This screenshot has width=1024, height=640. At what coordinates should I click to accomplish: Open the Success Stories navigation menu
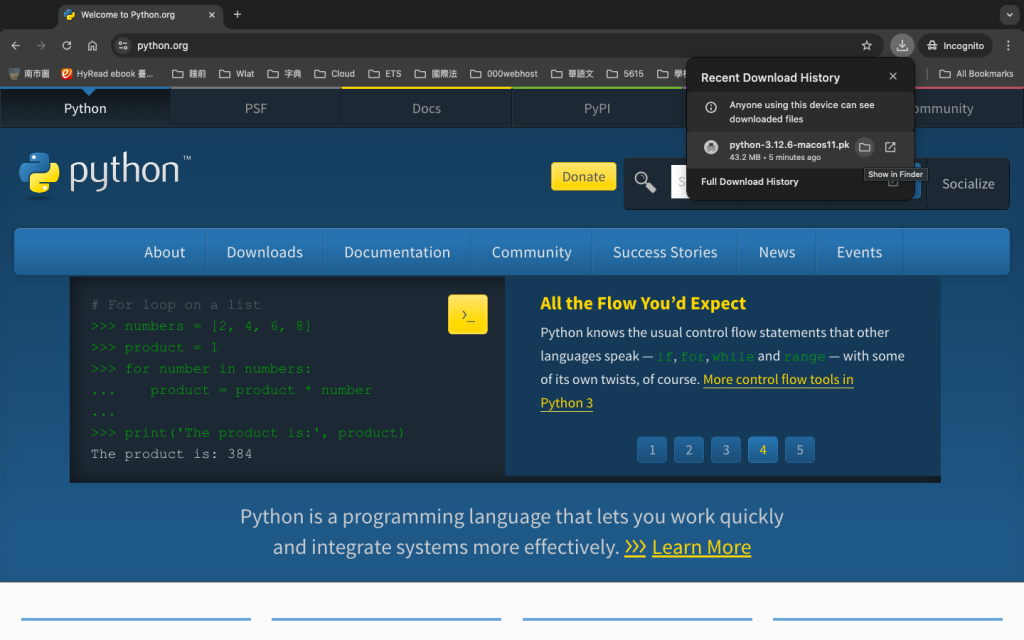tap(665, 252)
